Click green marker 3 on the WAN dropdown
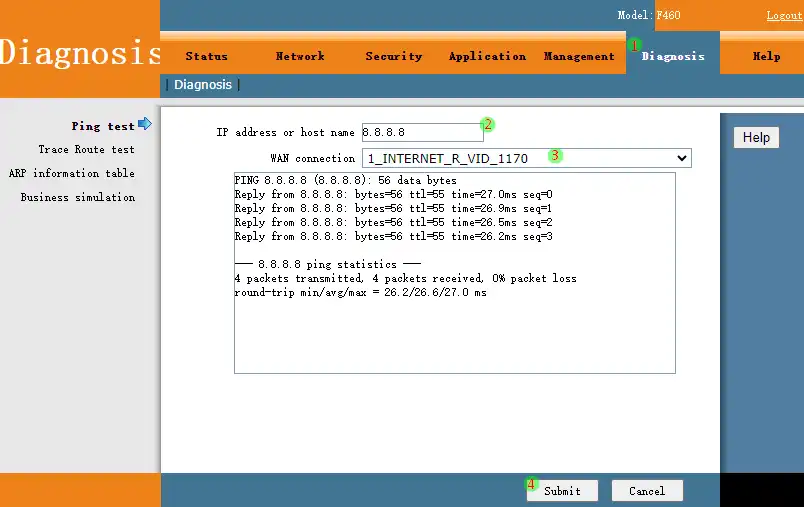Screen dimensions: 804x507 point(556,155)
